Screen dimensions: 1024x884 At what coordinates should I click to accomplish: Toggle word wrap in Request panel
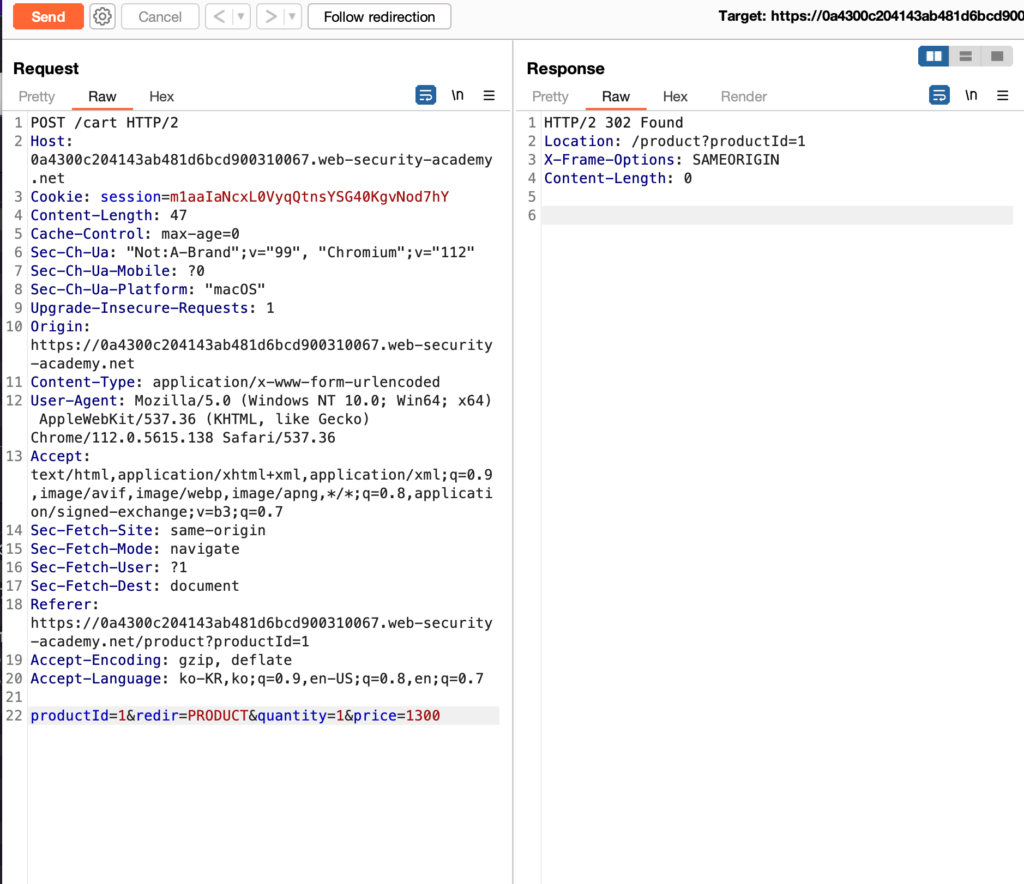coord(426,95)
